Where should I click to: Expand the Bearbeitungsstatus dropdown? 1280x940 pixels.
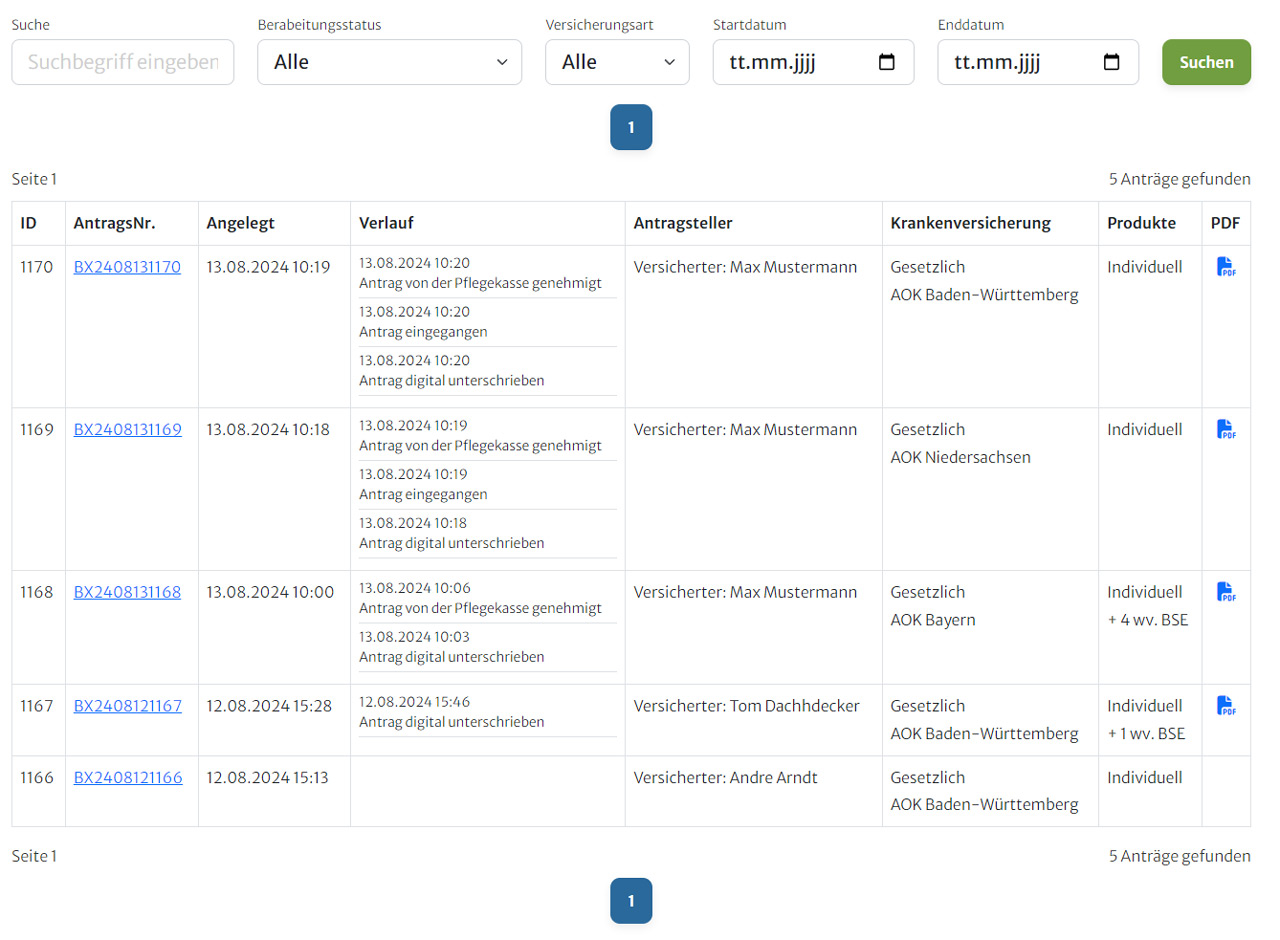tap(389, 62)
